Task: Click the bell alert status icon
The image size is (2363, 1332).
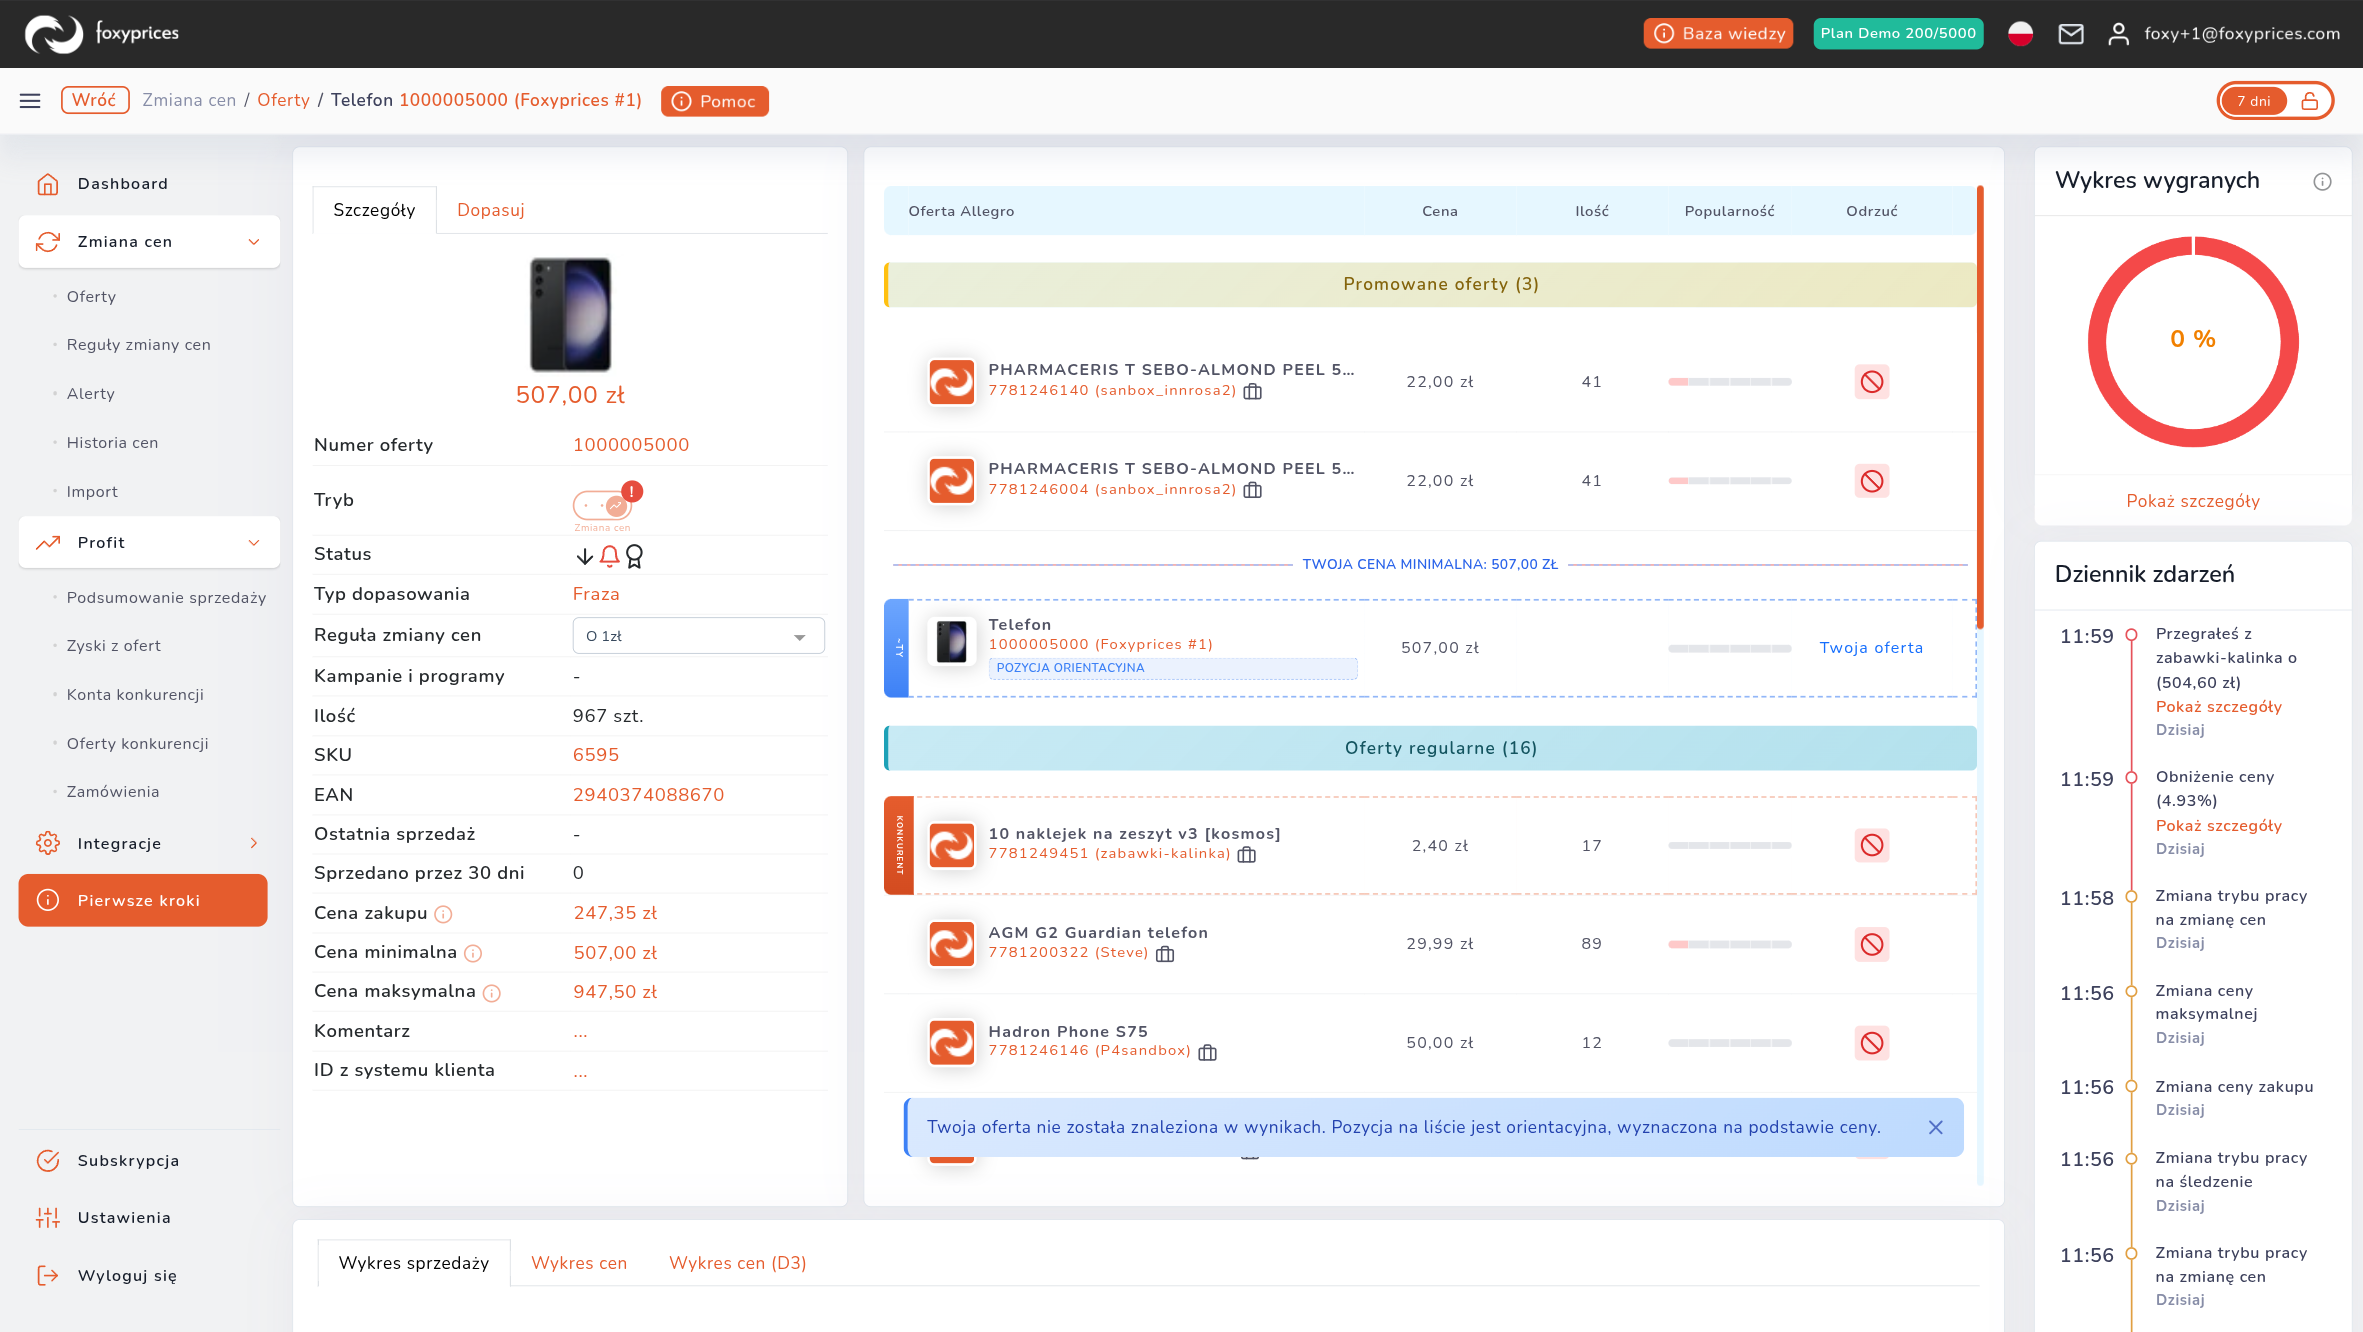Action: click(x=609, y=555)
